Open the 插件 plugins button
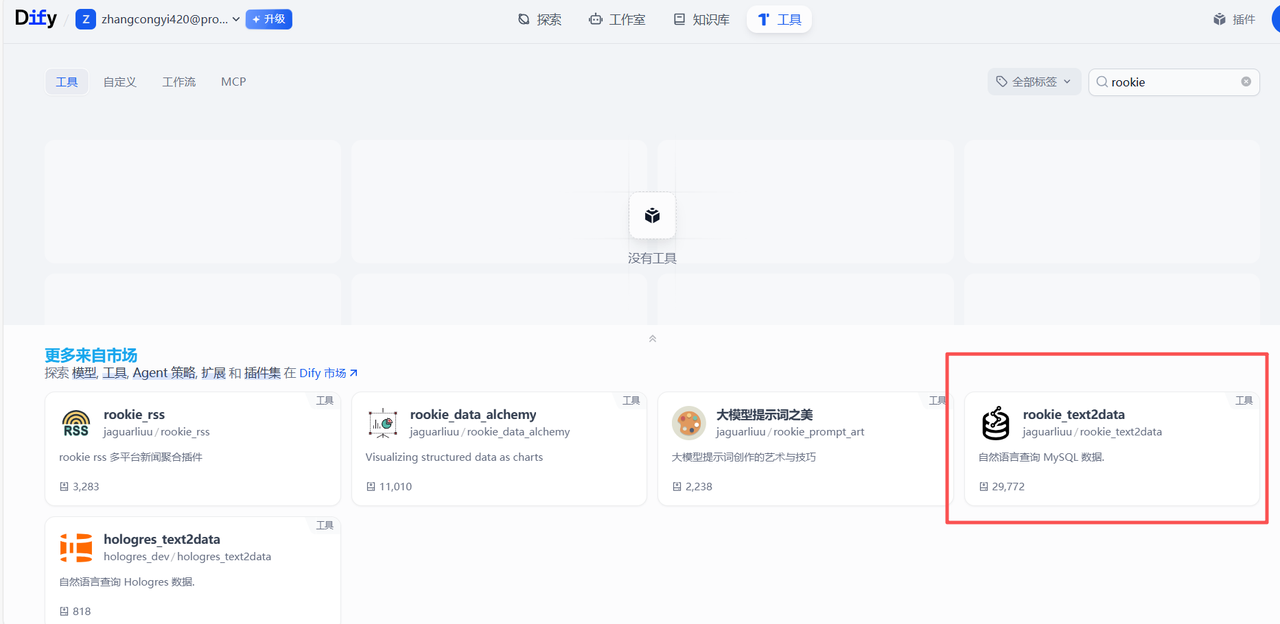Image resolution: width=1280 pixels, height=624 pixels. [x=1234, y=19]
